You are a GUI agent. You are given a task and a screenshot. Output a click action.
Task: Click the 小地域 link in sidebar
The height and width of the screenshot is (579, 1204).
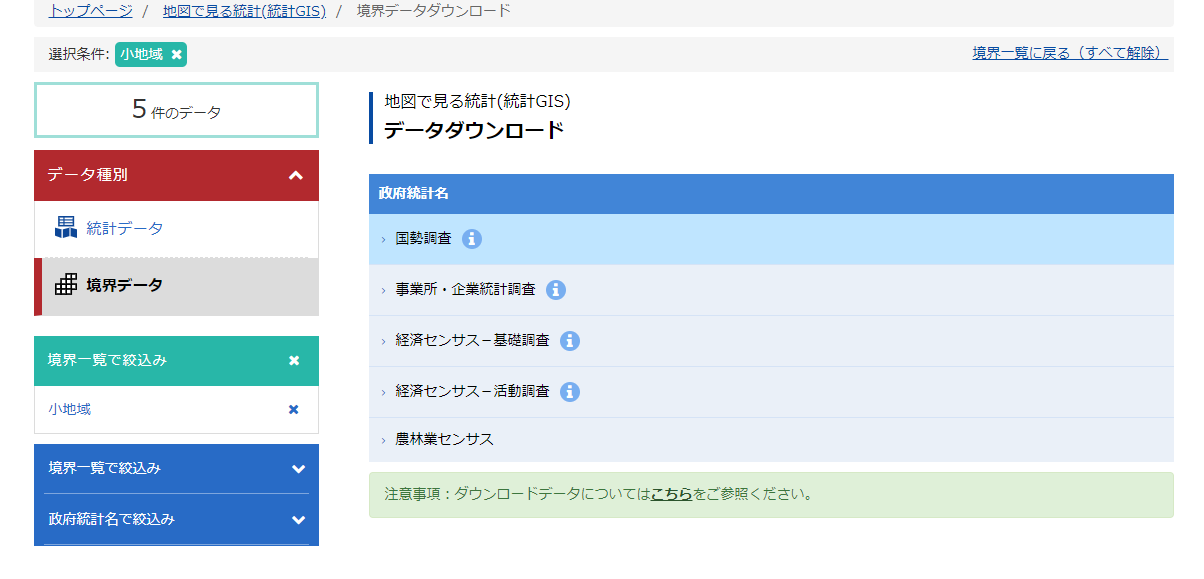pos(69,409)
